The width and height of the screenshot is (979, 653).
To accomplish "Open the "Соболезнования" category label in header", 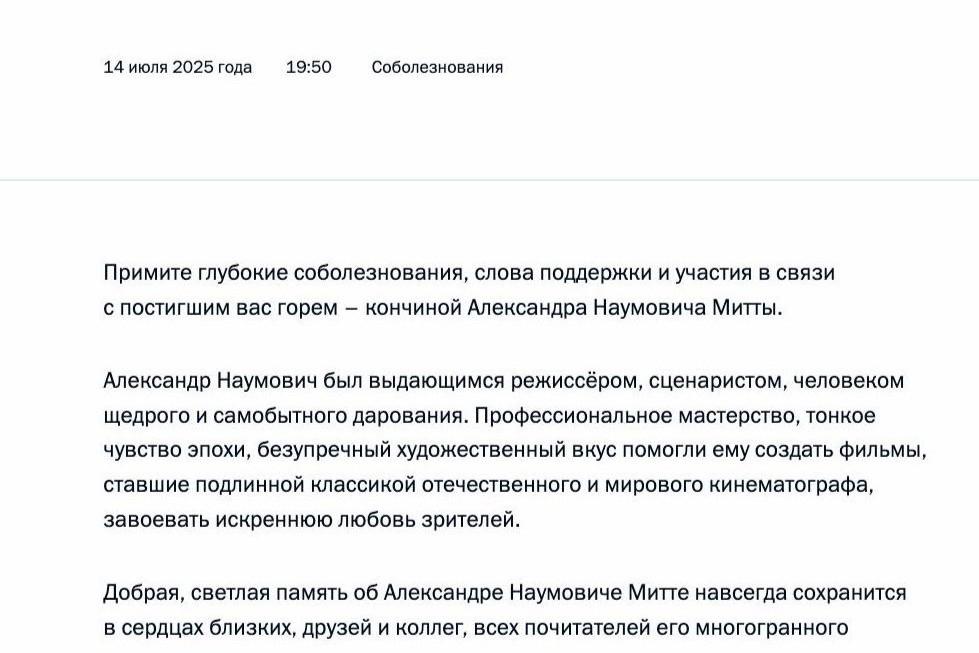I will tap(437, 68).
